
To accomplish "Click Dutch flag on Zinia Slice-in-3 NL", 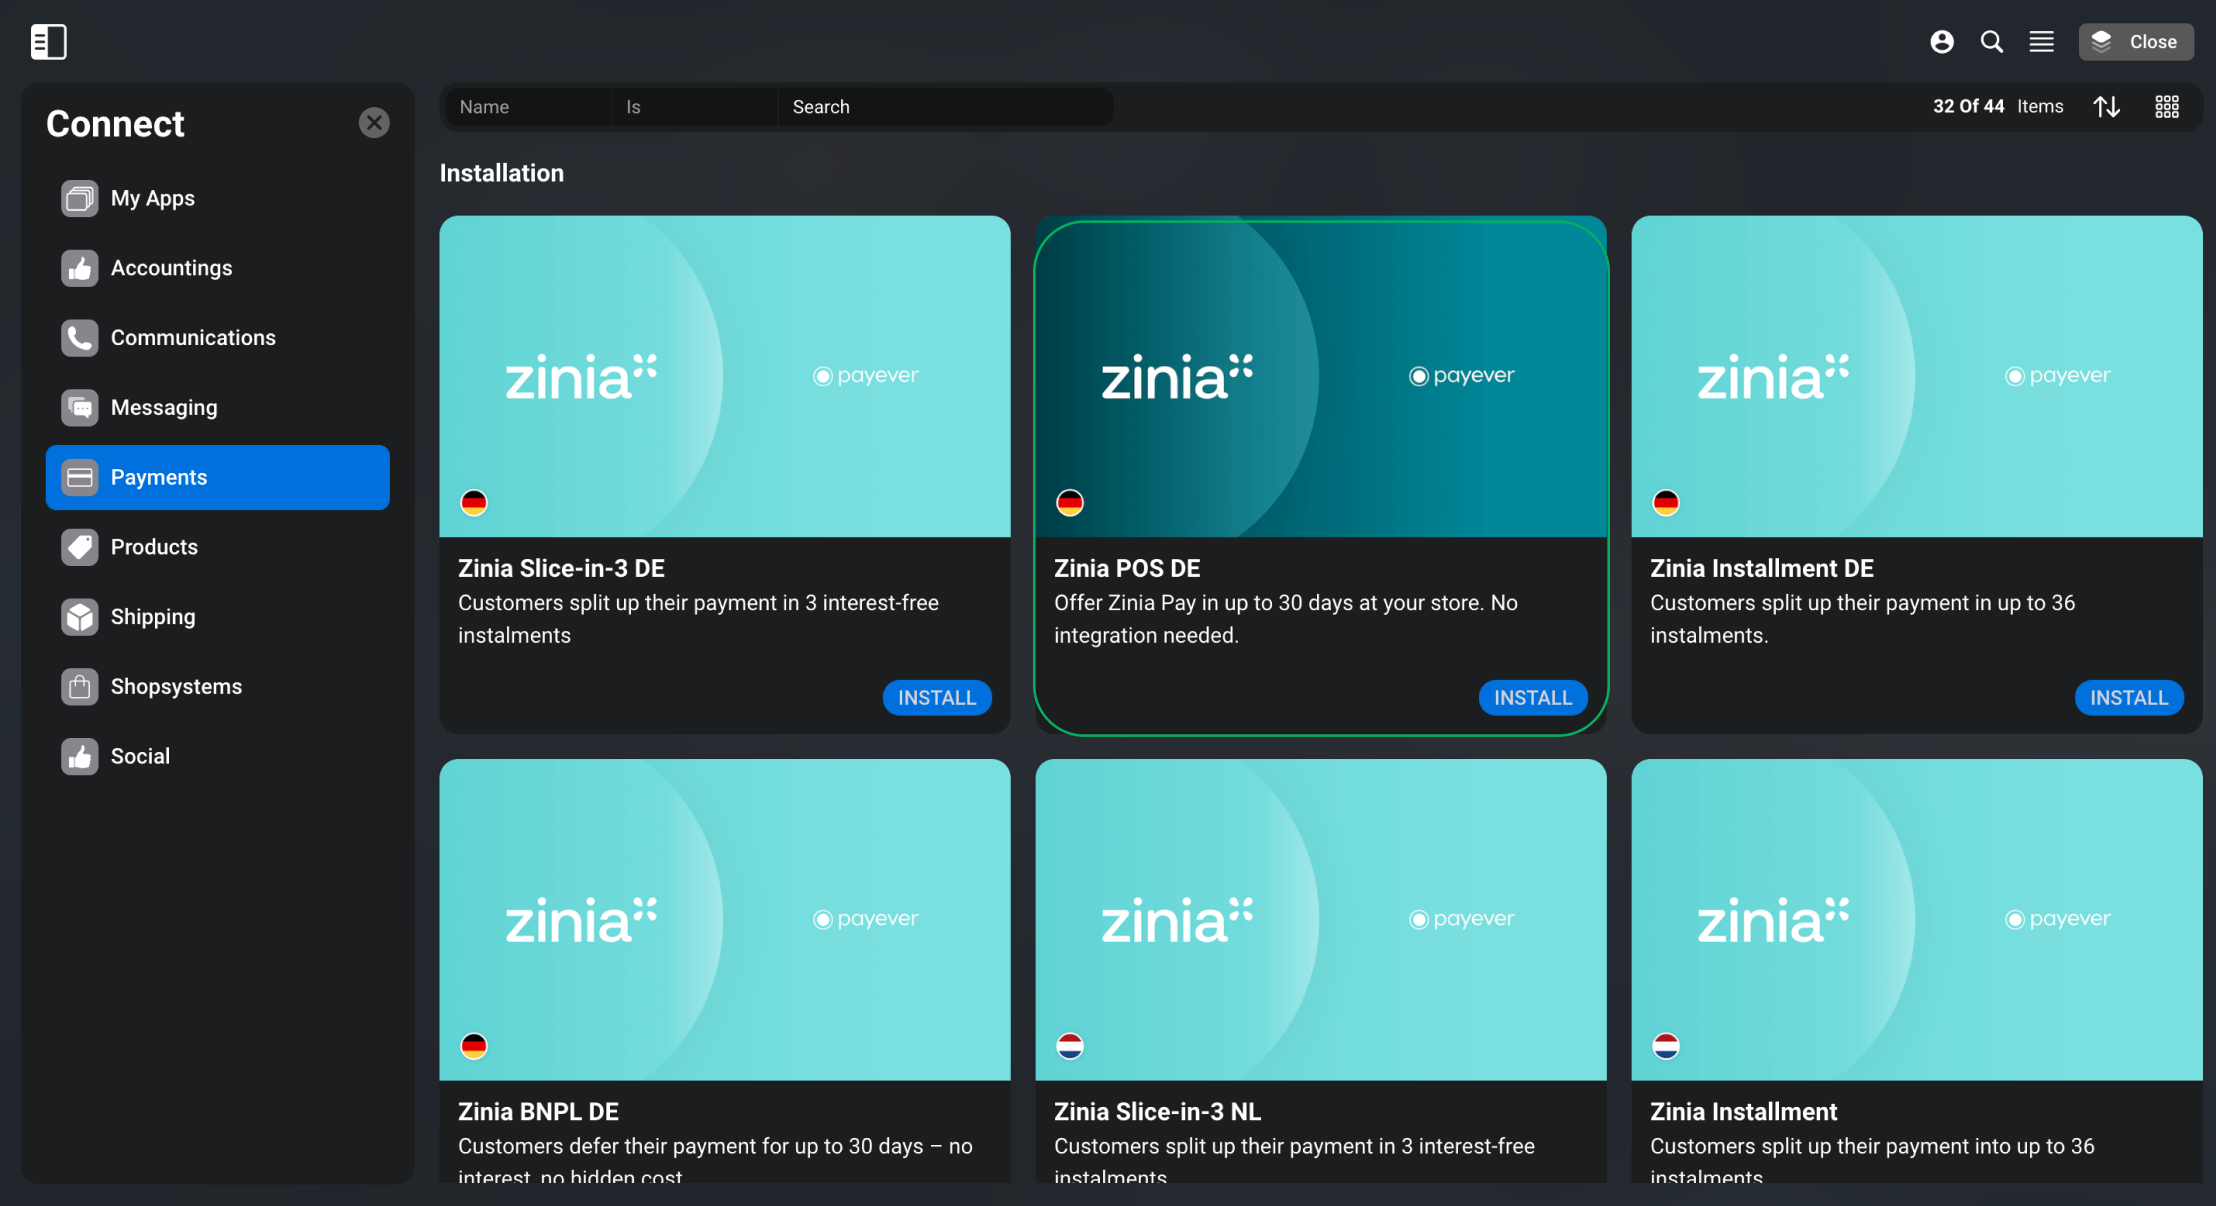I will [1070, 1046].
